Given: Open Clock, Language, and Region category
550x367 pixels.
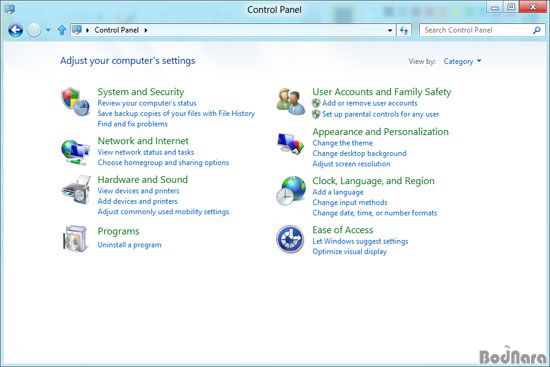Looking at the screenshot, I should (373, 181).
